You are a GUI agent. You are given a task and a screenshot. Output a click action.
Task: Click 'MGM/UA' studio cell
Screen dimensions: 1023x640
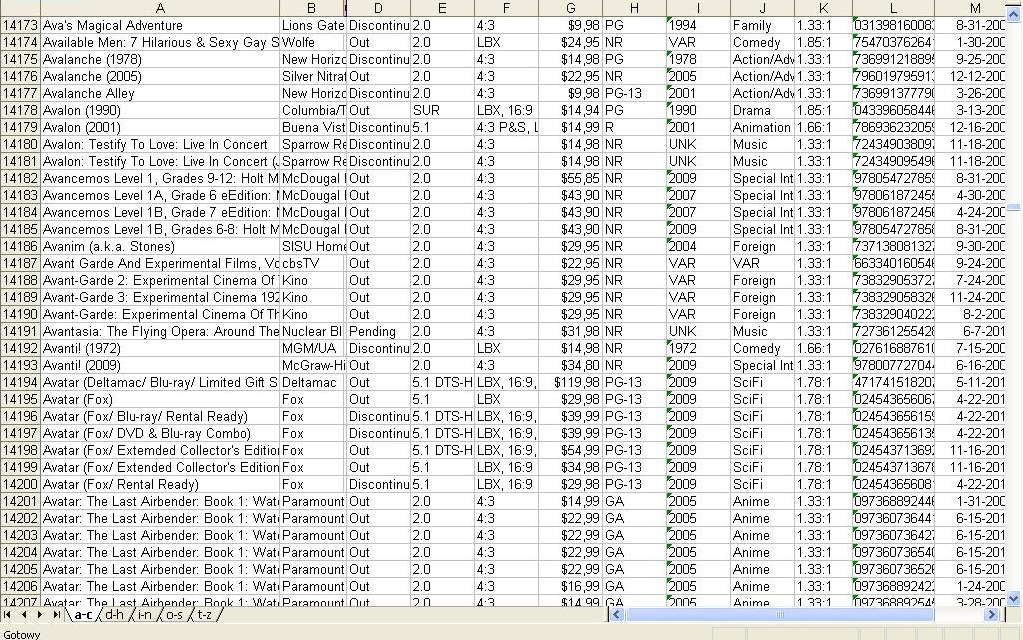312,348
